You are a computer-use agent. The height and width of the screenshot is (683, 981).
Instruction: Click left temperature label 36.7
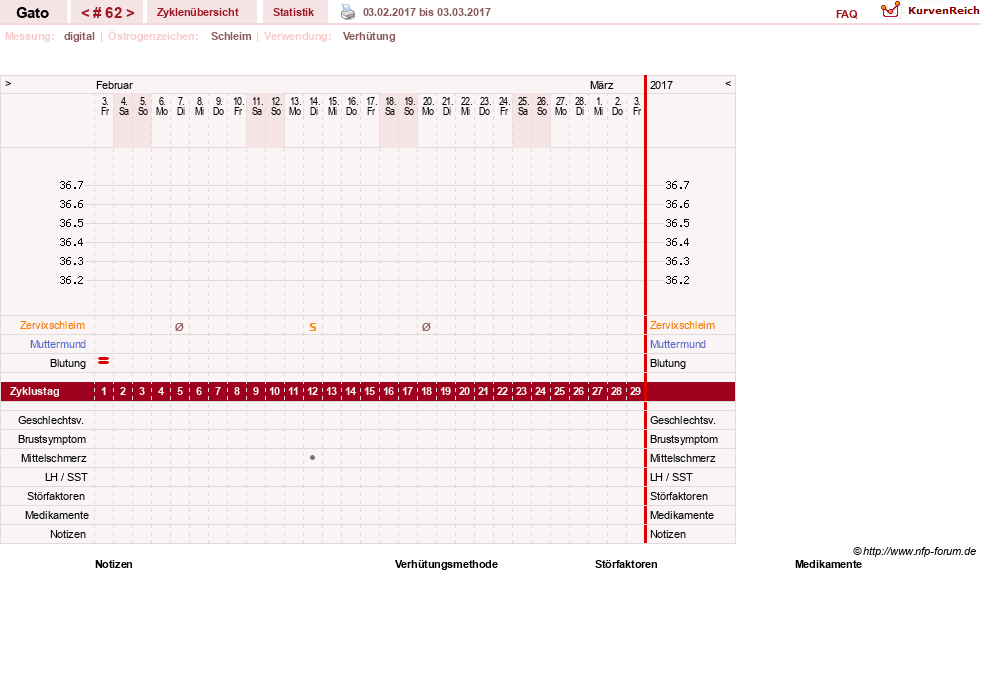[71, 185]
